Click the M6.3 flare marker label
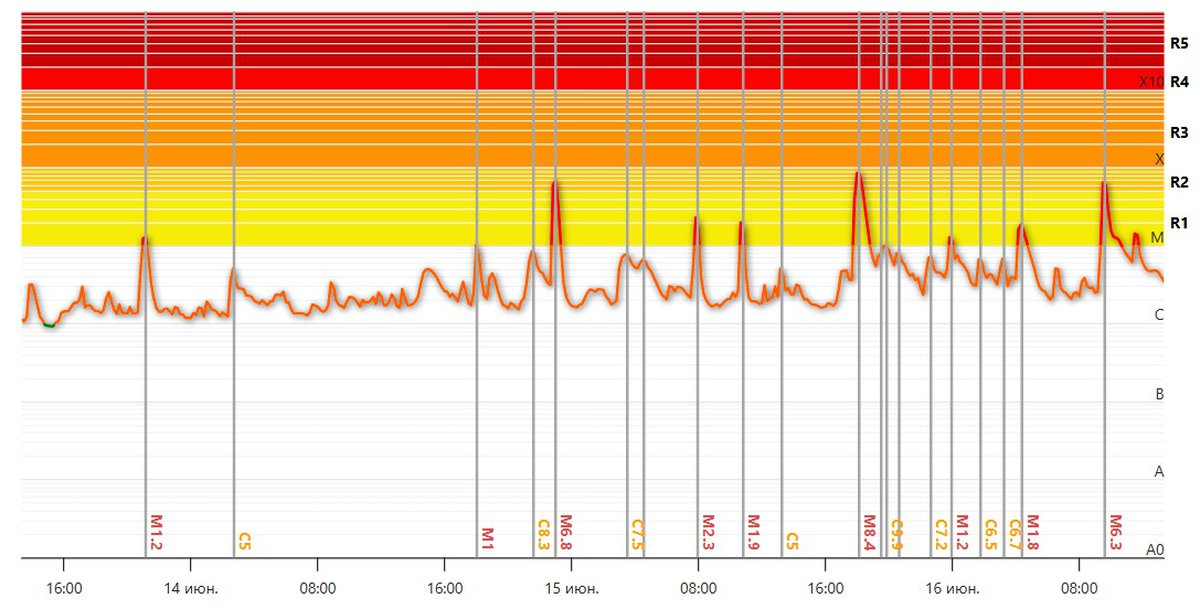Image resolution: width=1200 pixels, height=609 pixels. click(1115, 532)
